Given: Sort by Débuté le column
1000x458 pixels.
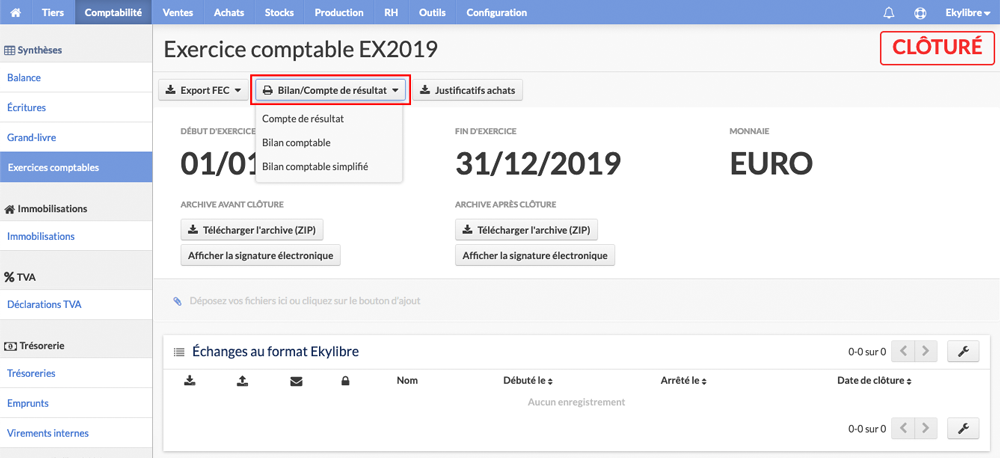Looking at the screenshot, I should coord(527,381).
